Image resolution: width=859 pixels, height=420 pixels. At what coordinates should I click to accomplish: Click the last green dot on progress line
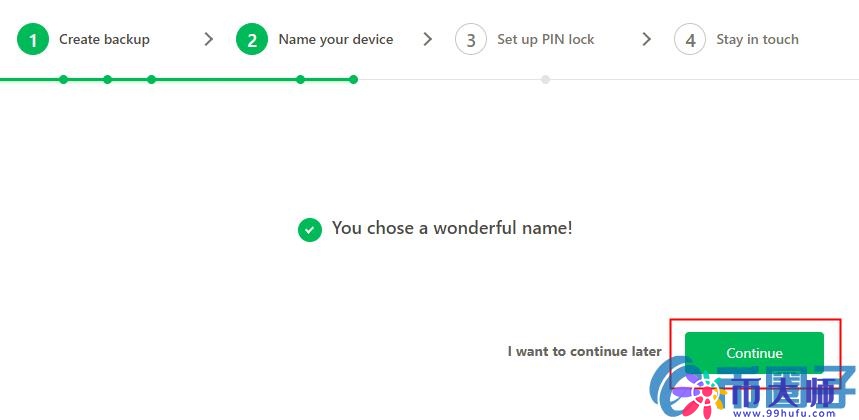point(353,79)
